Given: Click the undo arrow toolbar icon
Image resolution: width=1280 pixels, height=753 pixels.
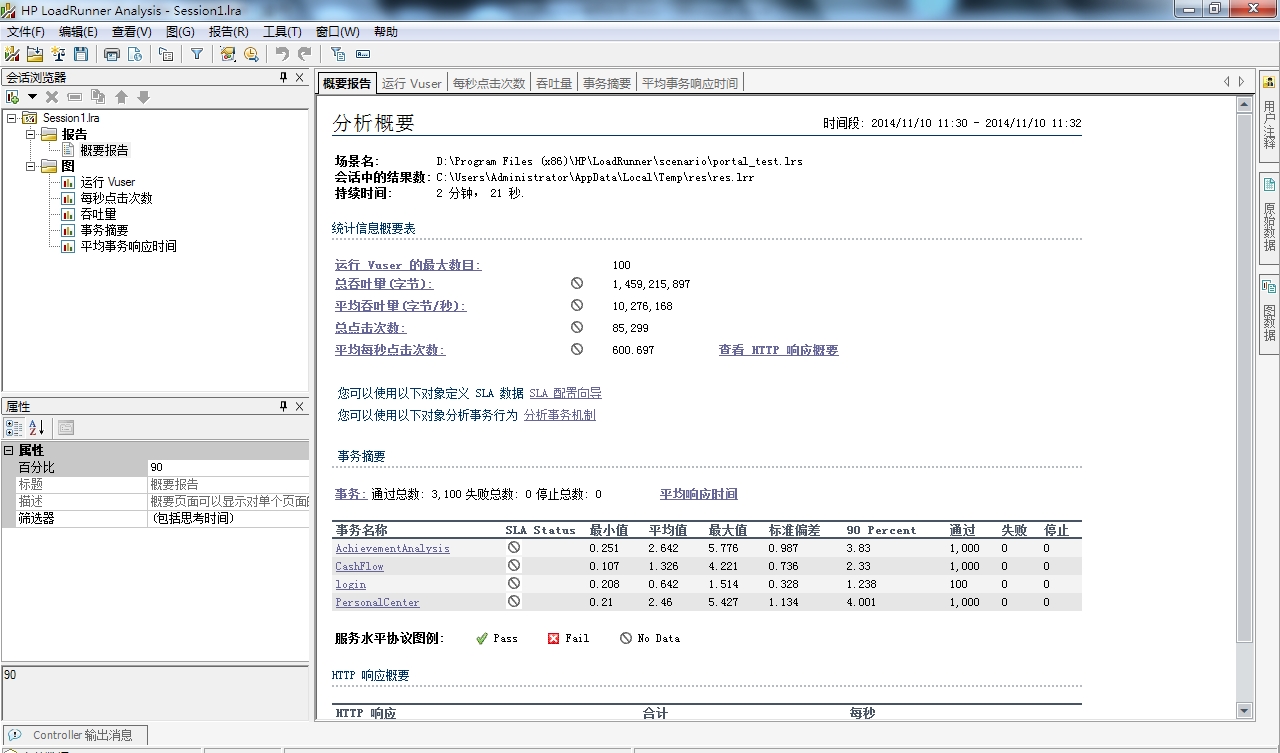Looking at the screenshot, I should pos(282,54).
